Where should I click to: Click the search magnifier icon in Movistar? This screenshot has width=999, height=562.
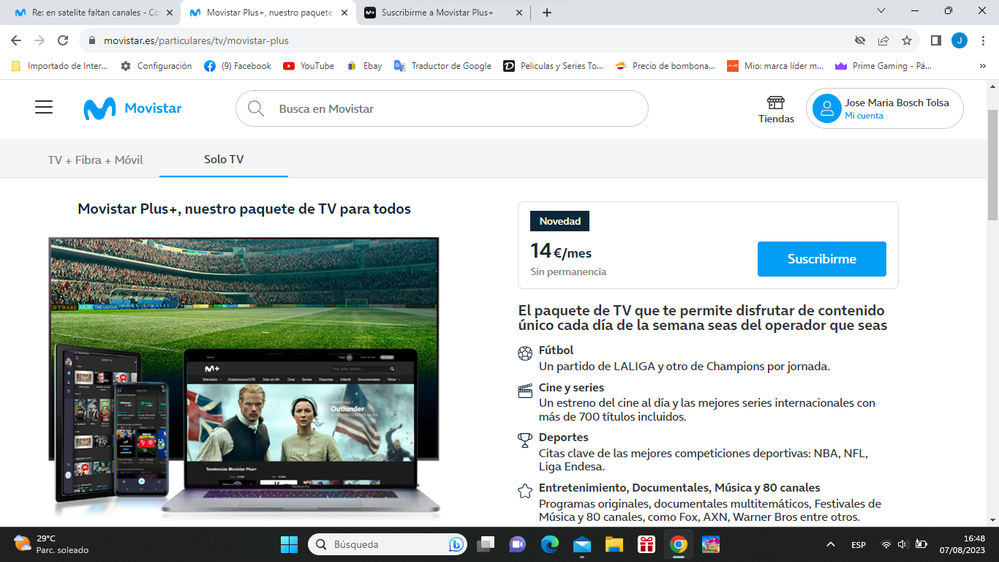(x=256, y=108)
